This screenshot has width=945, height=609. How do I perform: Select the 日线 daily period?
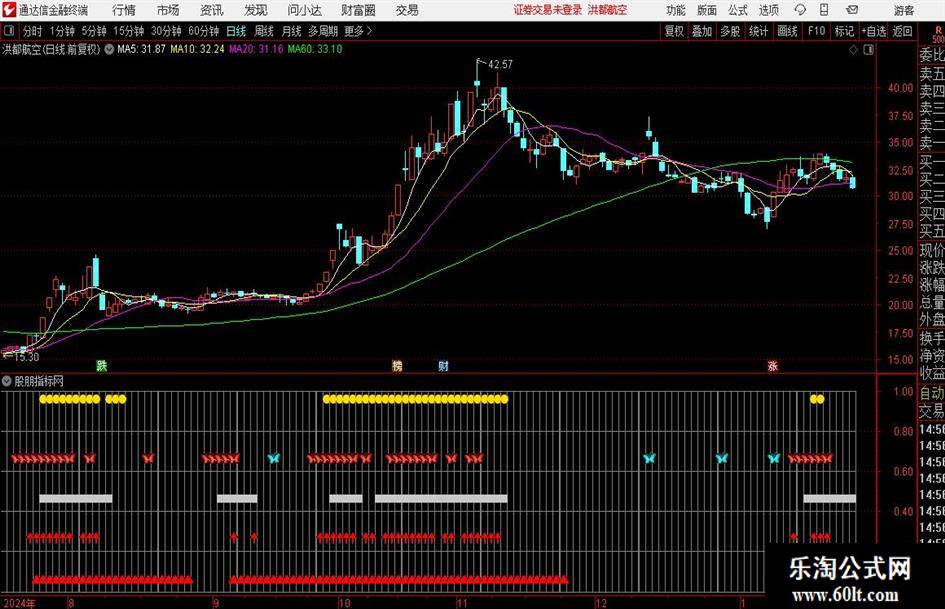(x=236, y=31)
